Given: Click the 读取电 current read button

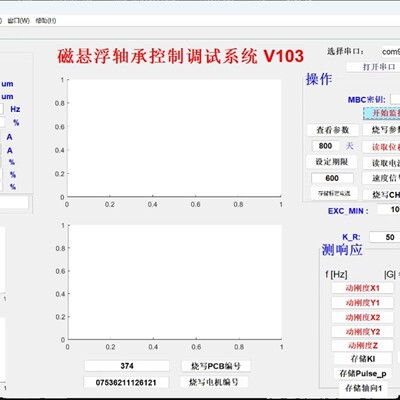Looking at the screenshot, I should pyautogui.click(x=381, y=163).
